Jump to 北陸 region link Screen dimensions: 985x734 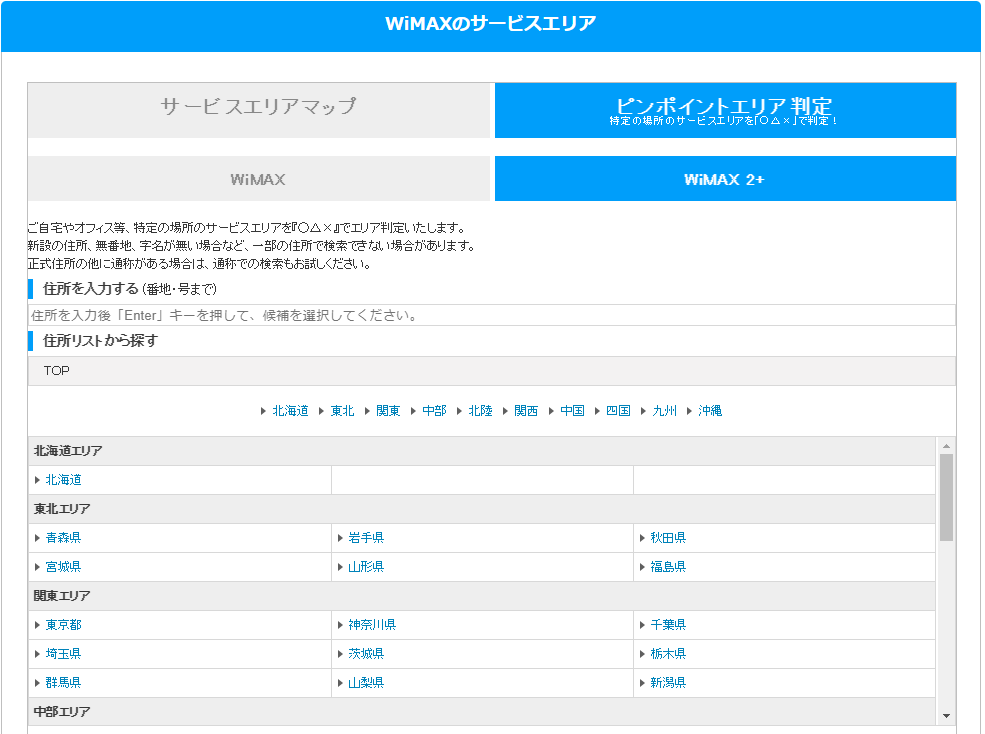click(481, 410)
